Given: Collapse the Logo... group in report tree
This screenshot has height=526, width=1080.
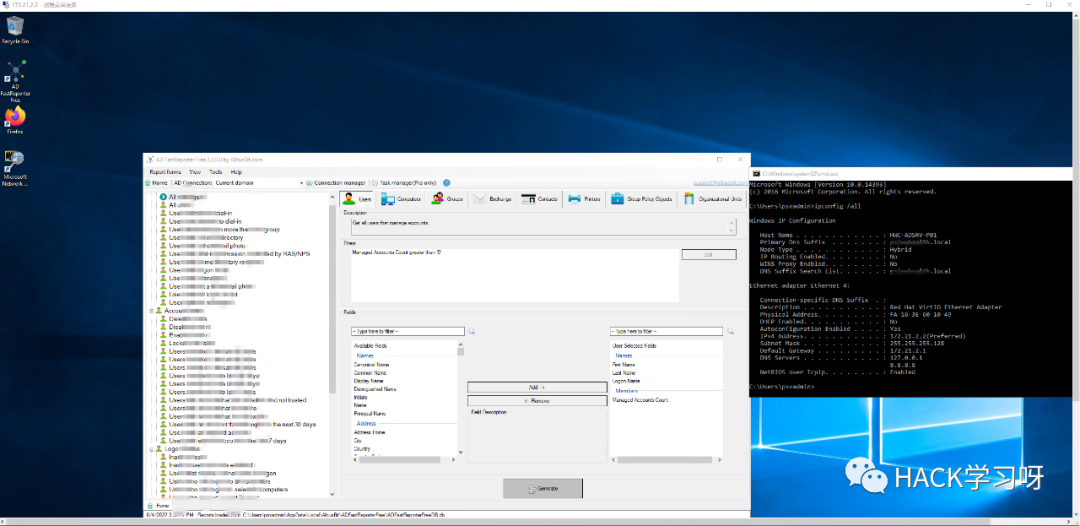Looking at the screenshot, I should click(150, 449).
